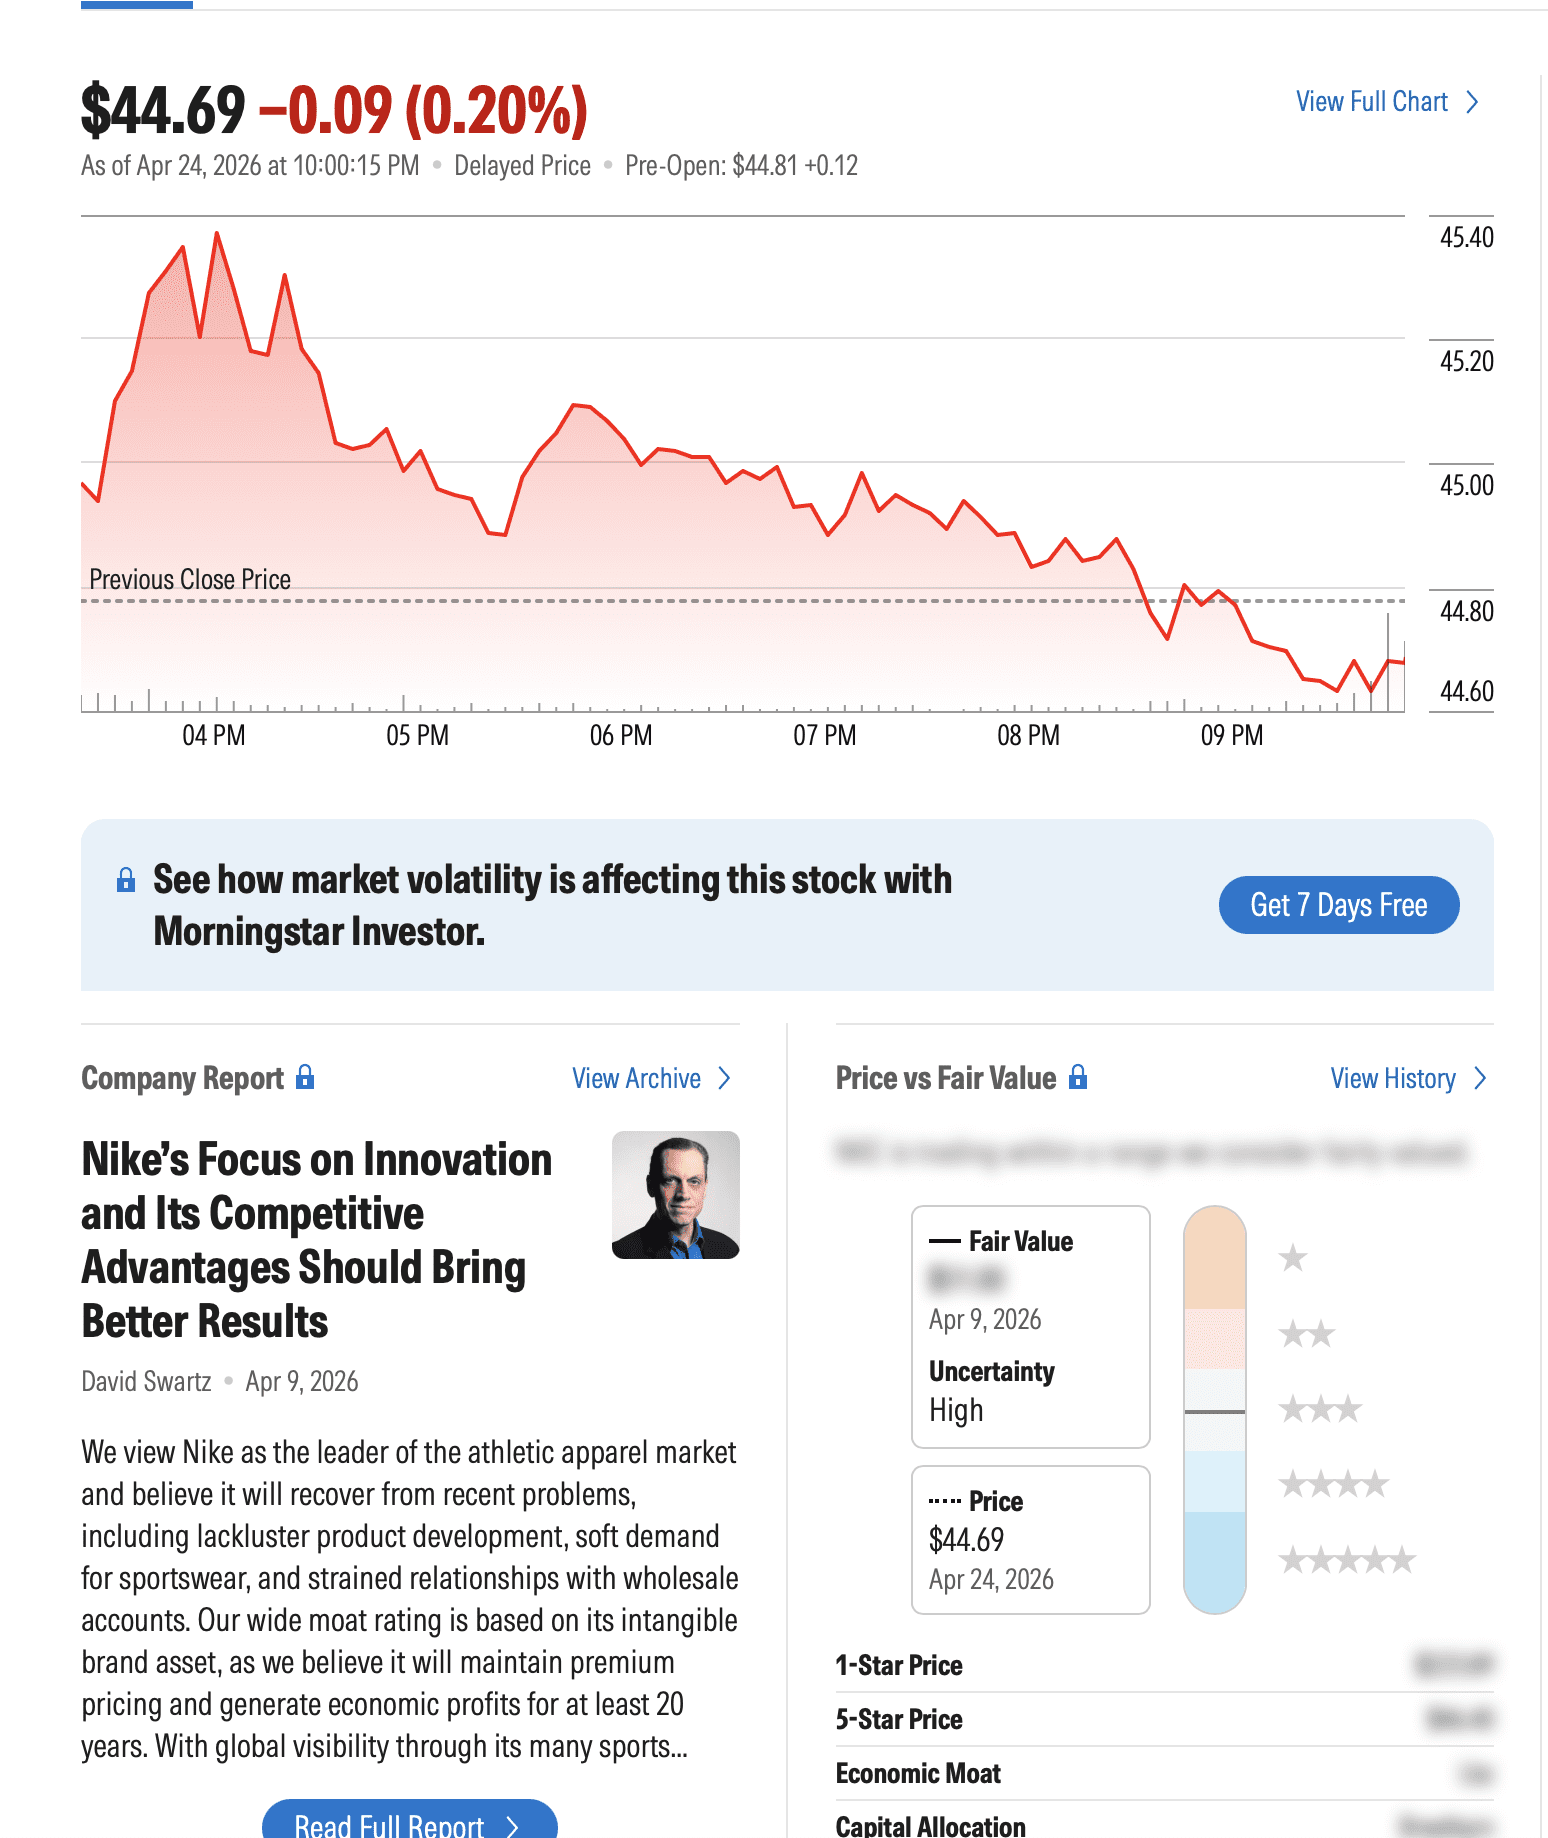Click the Fair Value card showing High uncertainty
1548x1838 pixels.
1030,1326
